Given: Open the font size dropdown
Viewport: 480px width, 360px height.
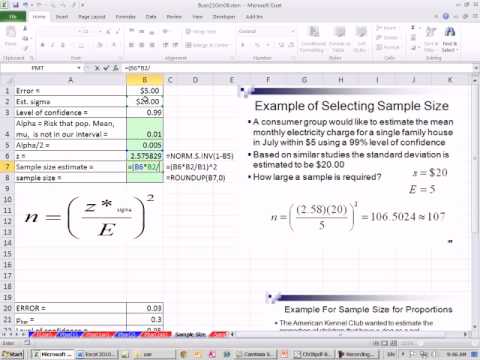Looking at the screenshot, I should pos(100,32).
